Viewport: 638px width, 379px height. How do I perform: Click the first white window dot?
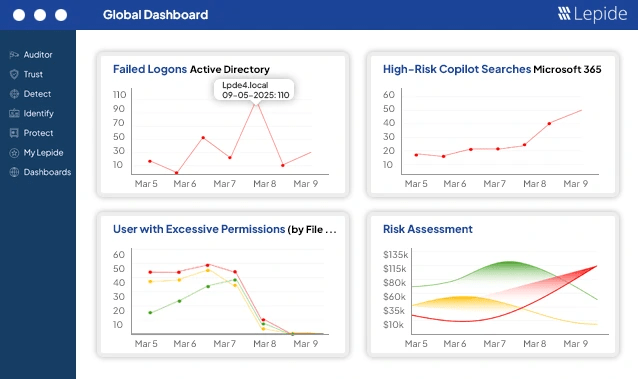click(19, 15)
